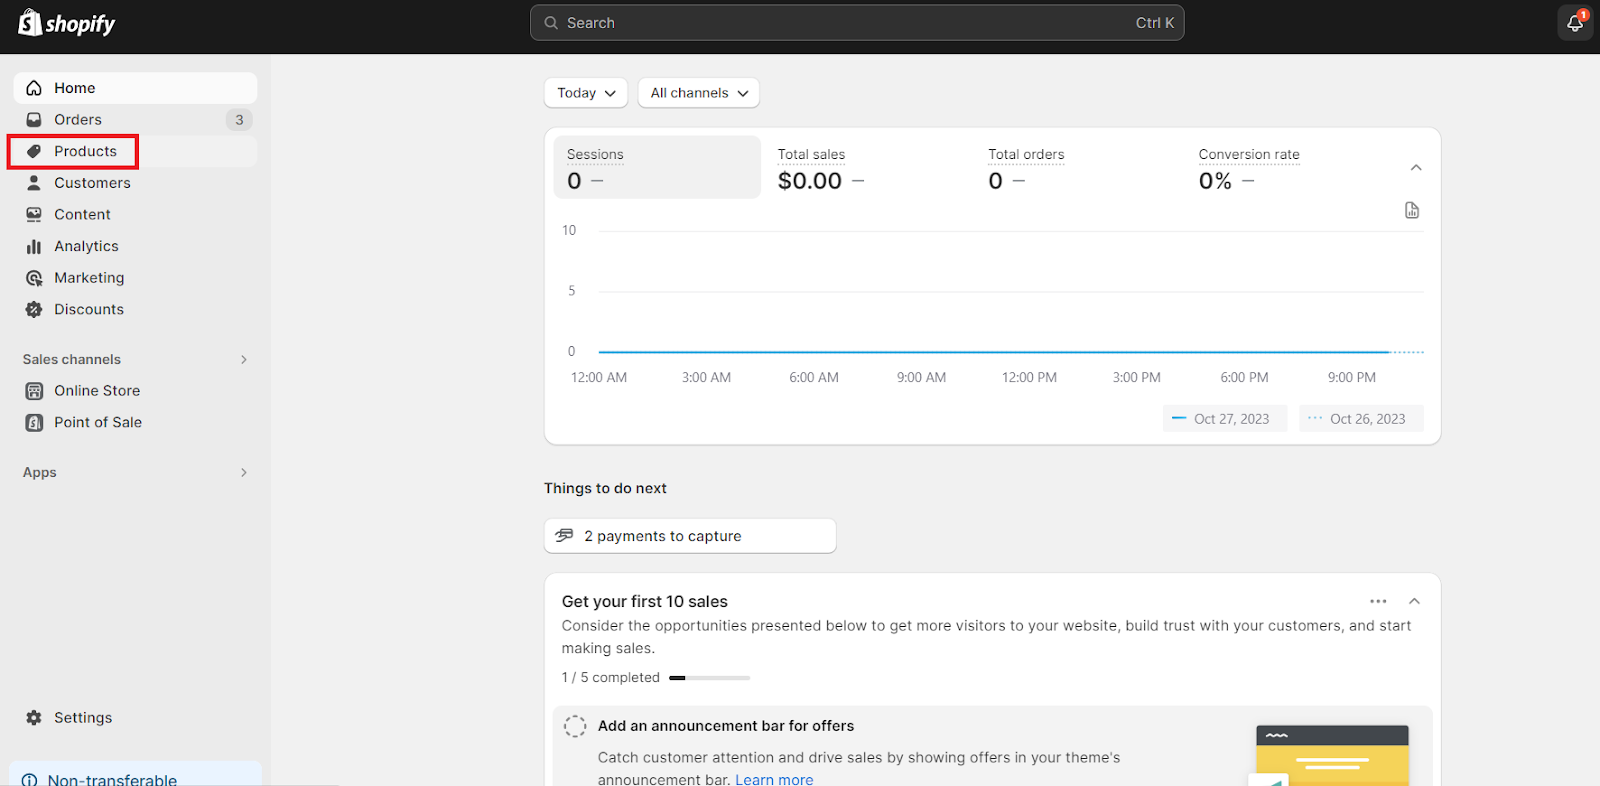
Task: Open the All channels dropdown
Action: (x=699, y=93)
